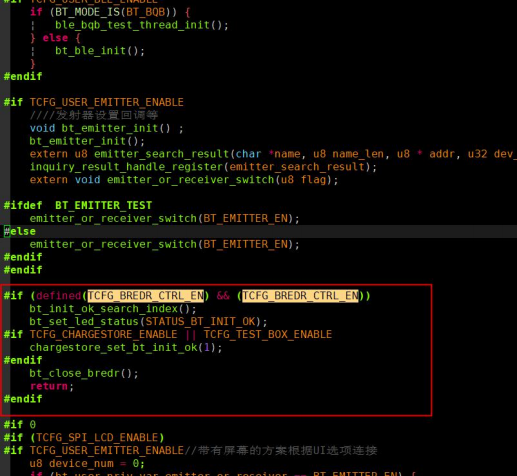Click the 'void bt_emitter_init() ;' declaration
This screenshot has height=476, width=517.
point(107,128)
